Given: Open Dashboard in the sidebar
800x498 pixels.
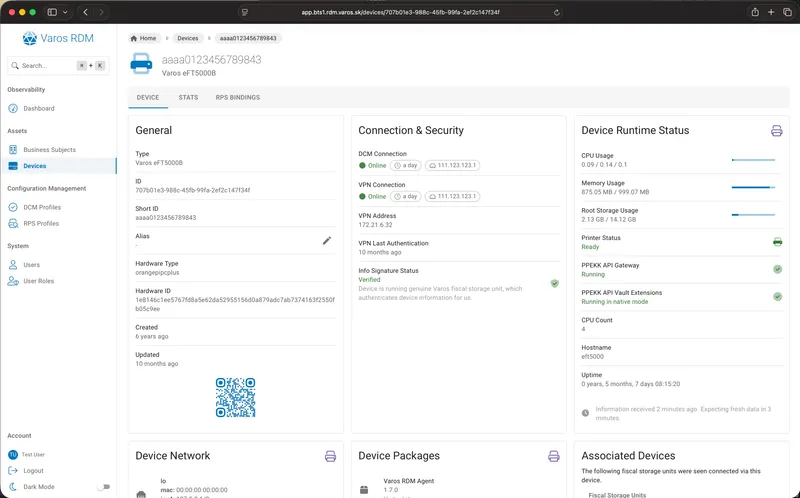Looking at the screenshot, I should pyautogui.click(x=39, y=108).
